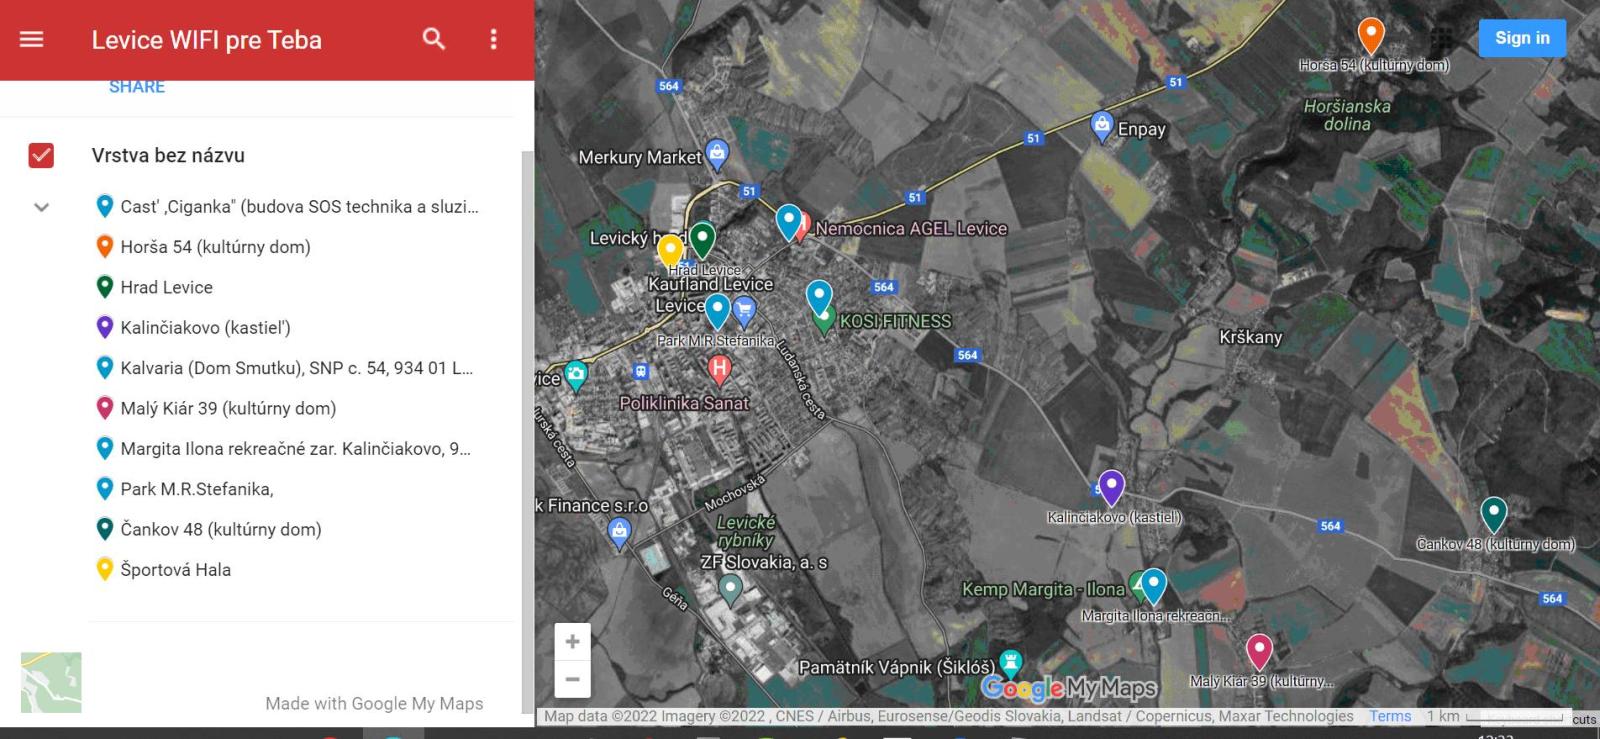Image resolution: width=1600 pixels, height=739 pixels.
Task: Select Malý Kiár 39 in list
Action: [215, 408]
